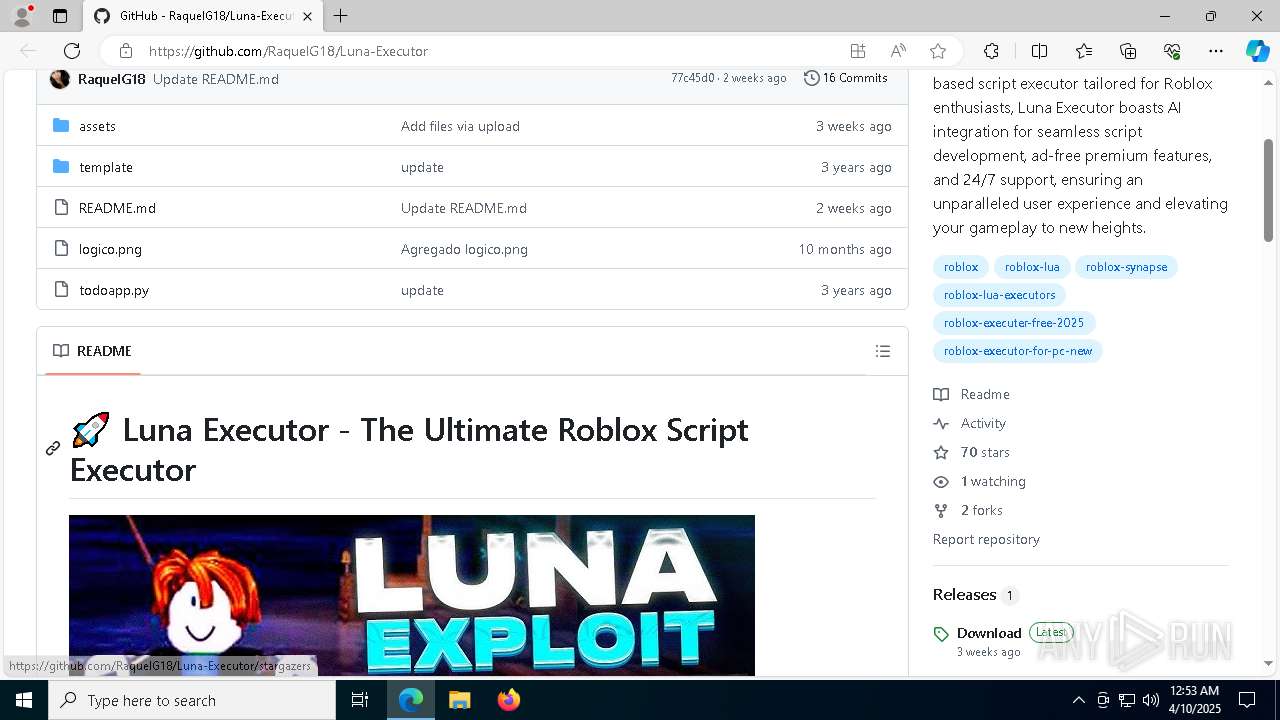Add this page to favorites
The image size is (1280, 720).
[938, 51]
